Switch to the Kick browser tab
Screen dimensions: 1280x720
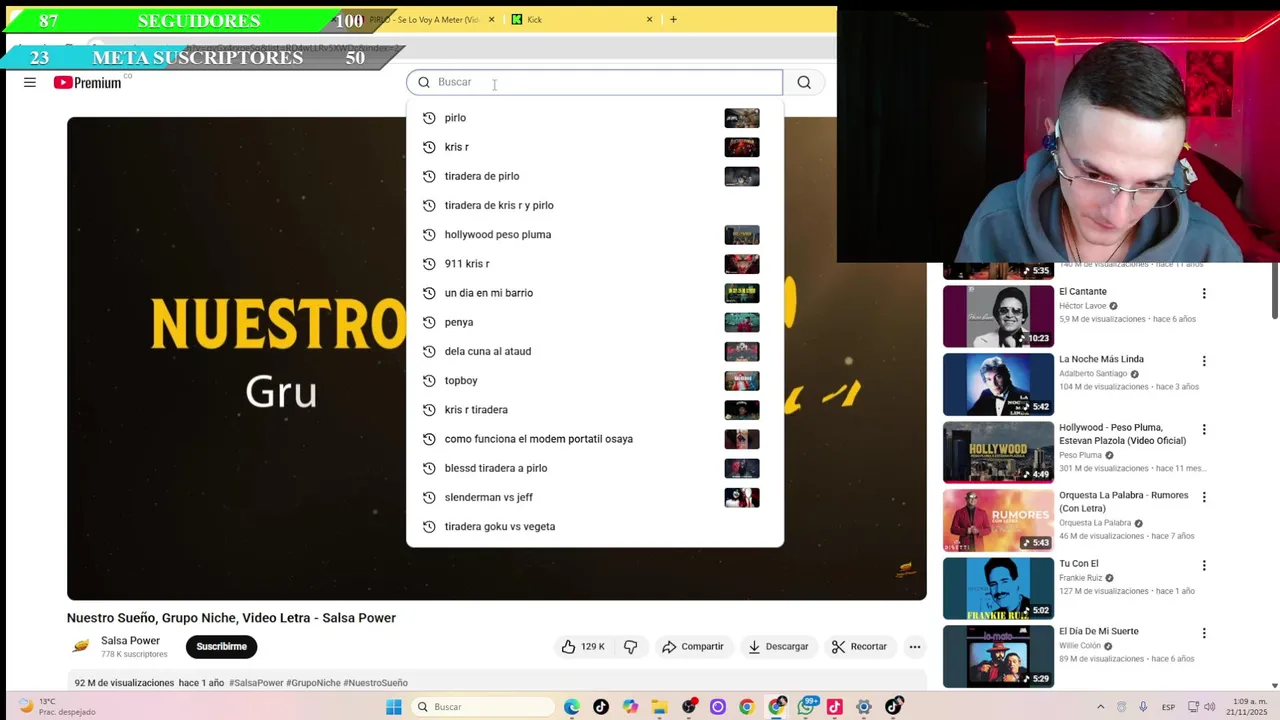[x=582, y=19]
